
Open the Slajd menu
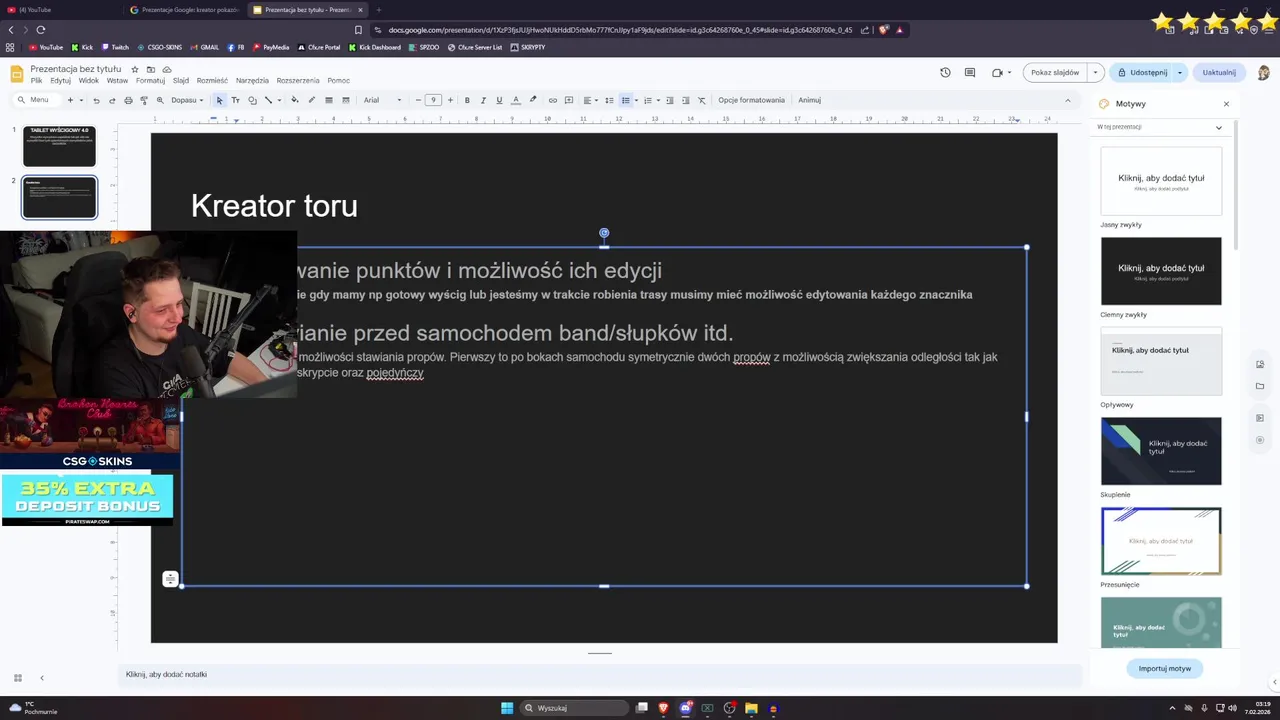(x=181, y=81)
